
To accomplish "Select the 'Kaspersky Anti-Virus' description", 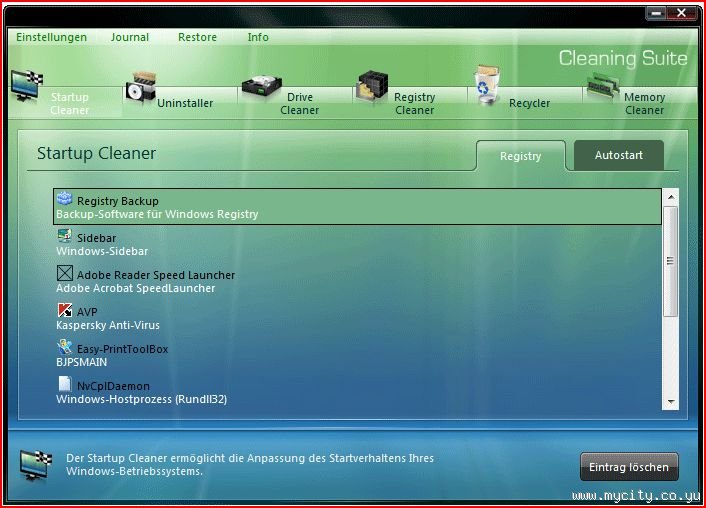I will tap(108, 325).
